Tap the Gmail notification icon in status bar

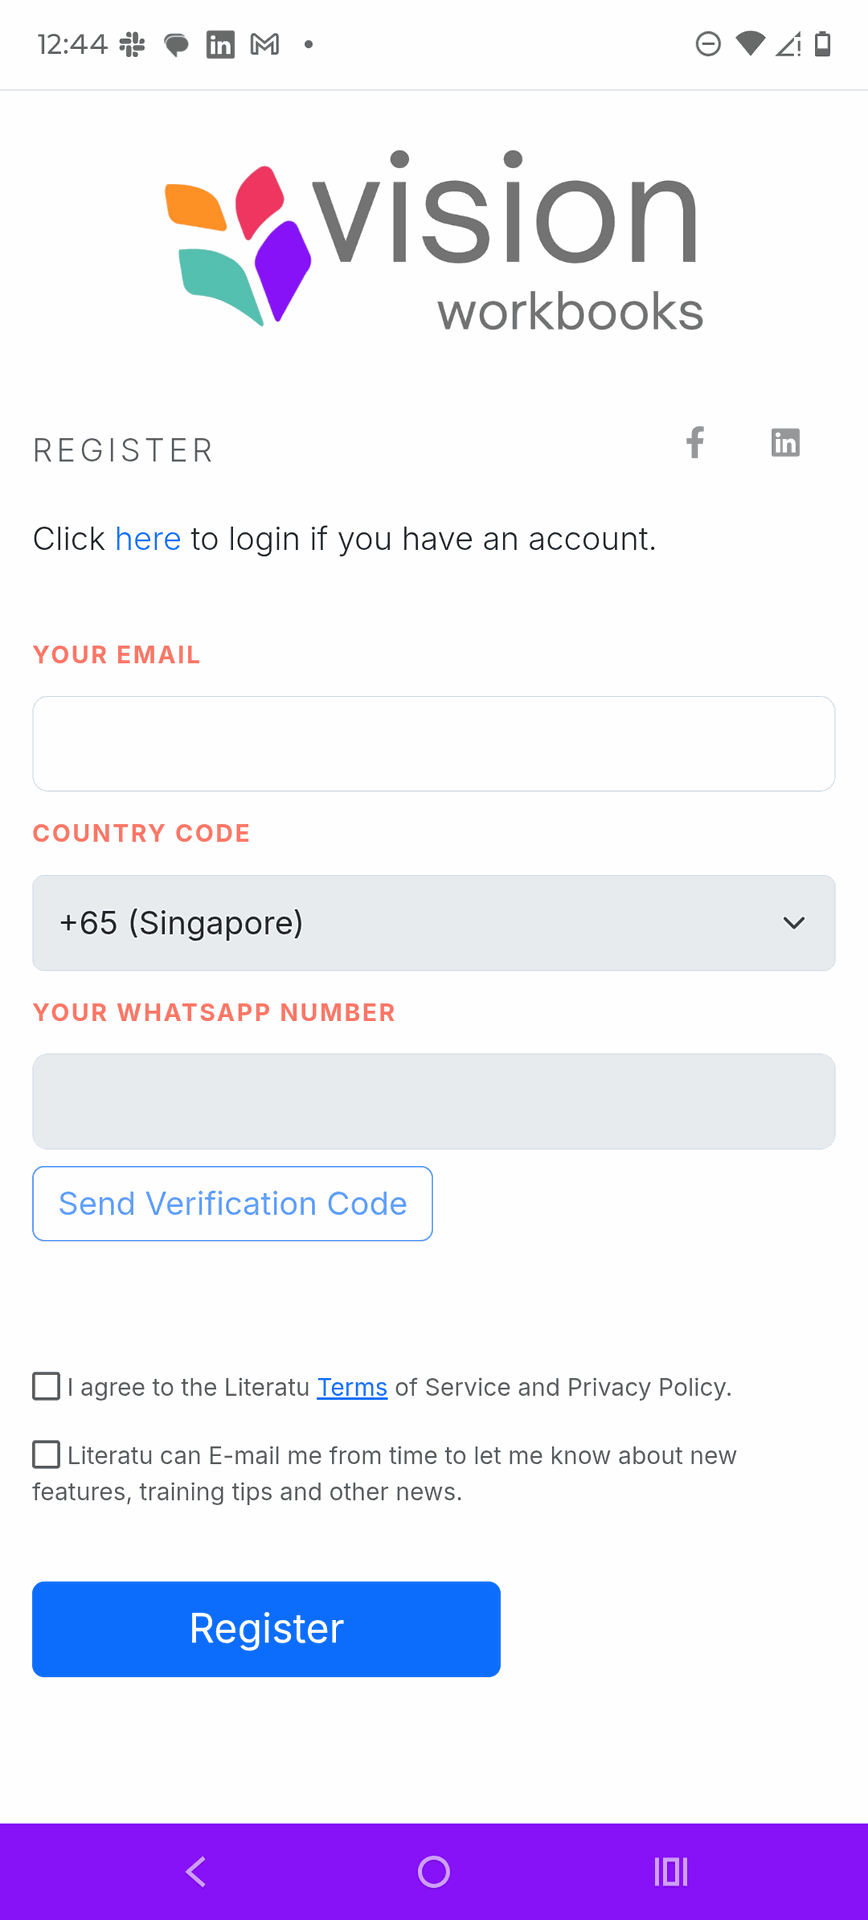(x=265, y=44)
